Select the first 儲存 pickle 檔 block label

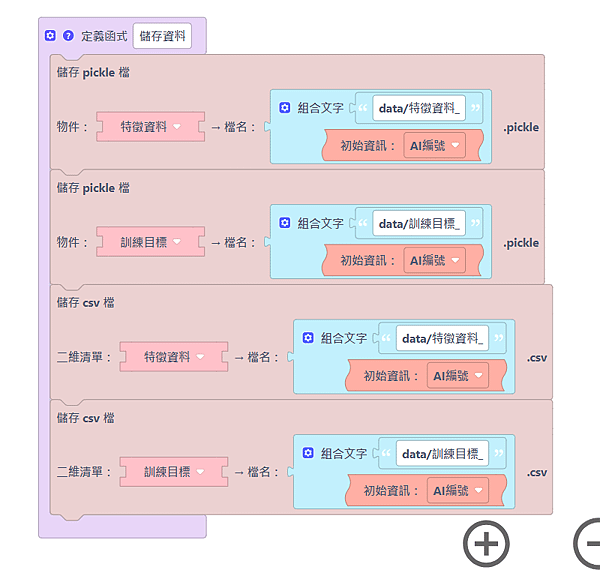[93, 72]
